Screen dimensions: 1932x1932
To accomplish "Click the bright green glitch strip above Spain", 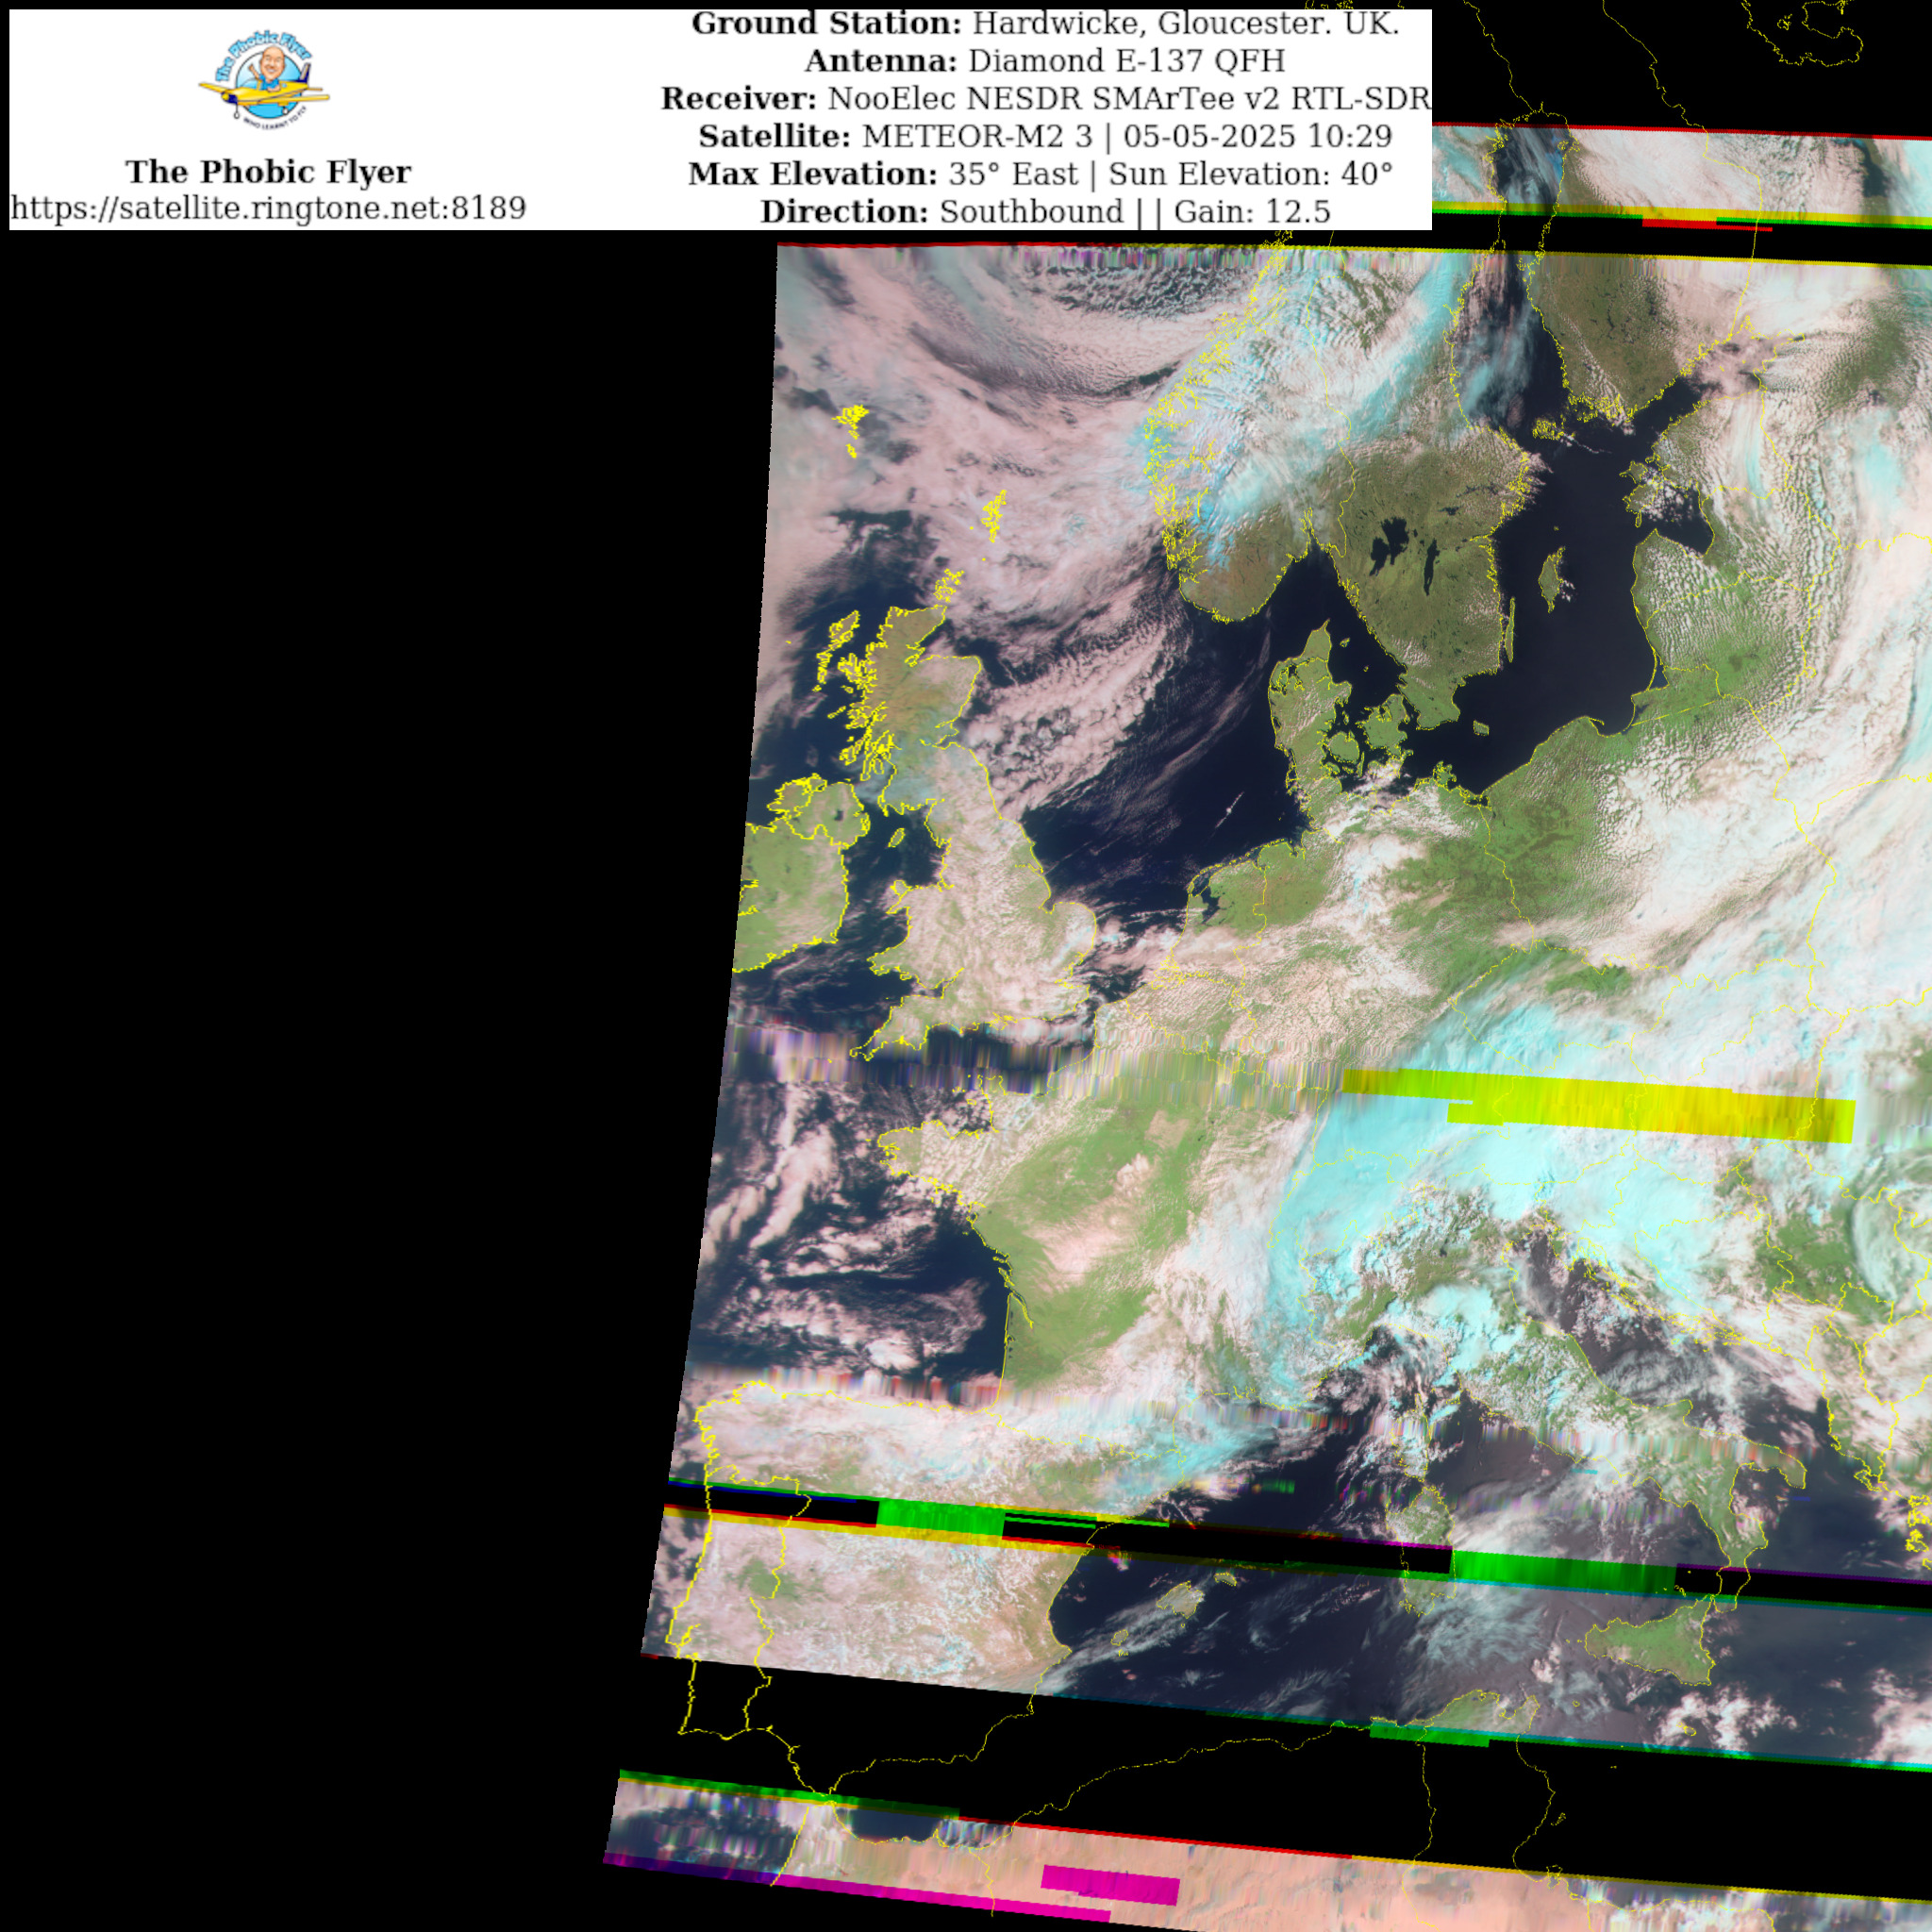I will [940, 1515].
